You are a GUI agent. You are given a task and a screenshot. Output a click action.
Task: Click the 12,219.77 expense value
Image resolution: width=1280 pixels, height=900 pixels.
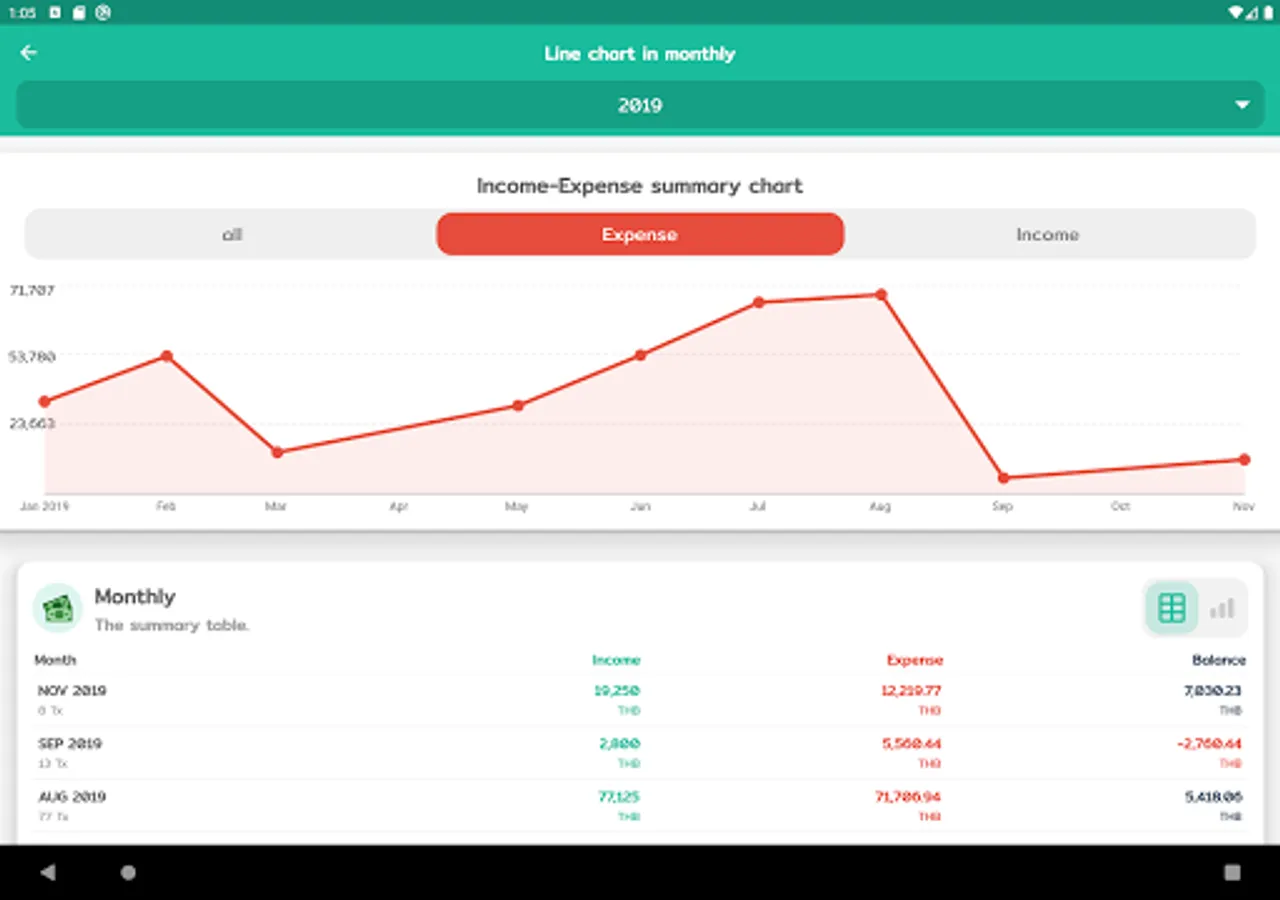[x=911, y=691]
